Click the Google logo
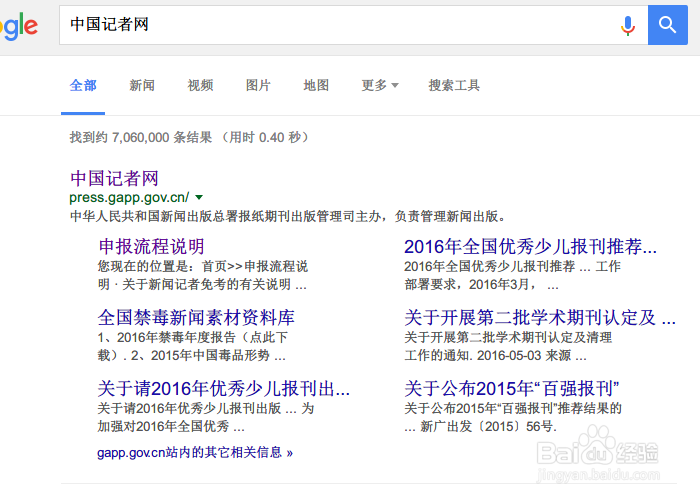700x500 pixels. 19,27
